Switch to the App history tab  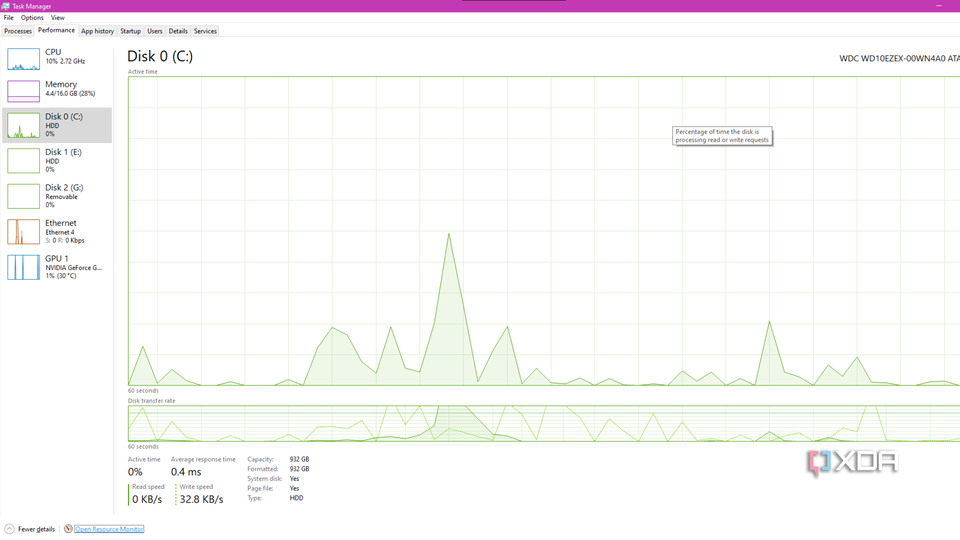coord(97,31)
